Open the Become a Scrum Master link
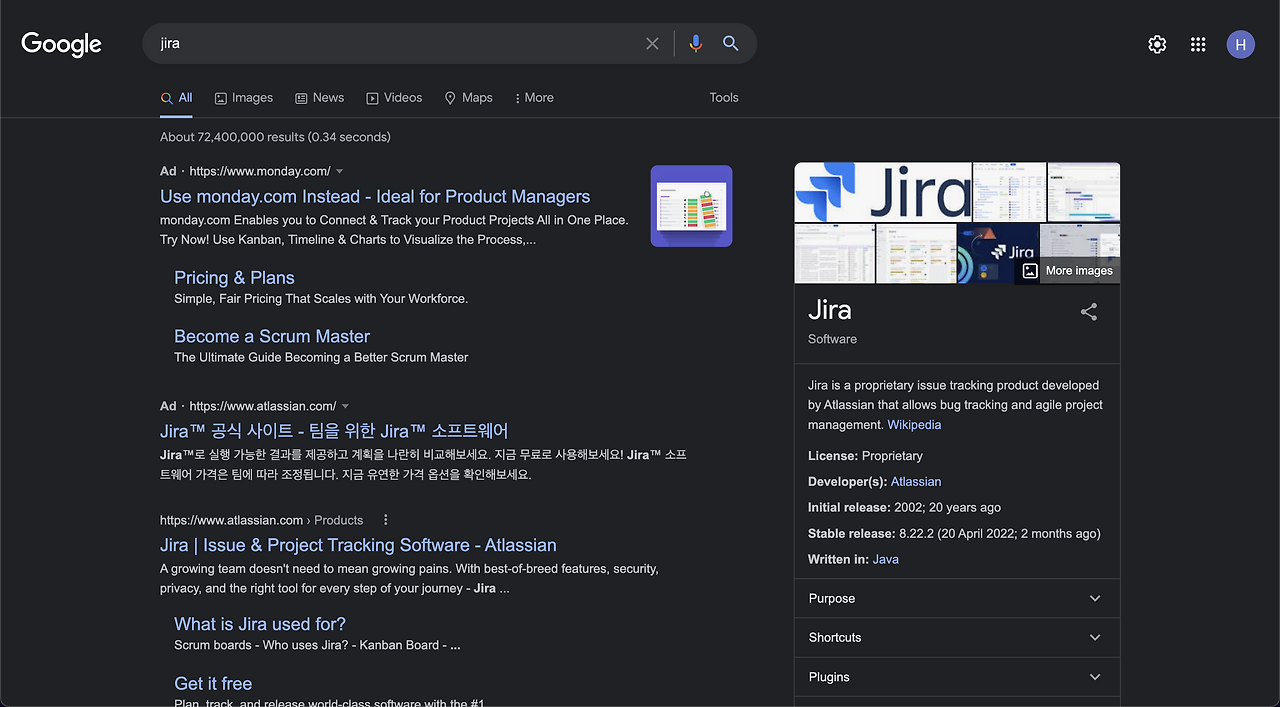The image size is (1280, 707). pyautogui.click(x=272, y=337)
